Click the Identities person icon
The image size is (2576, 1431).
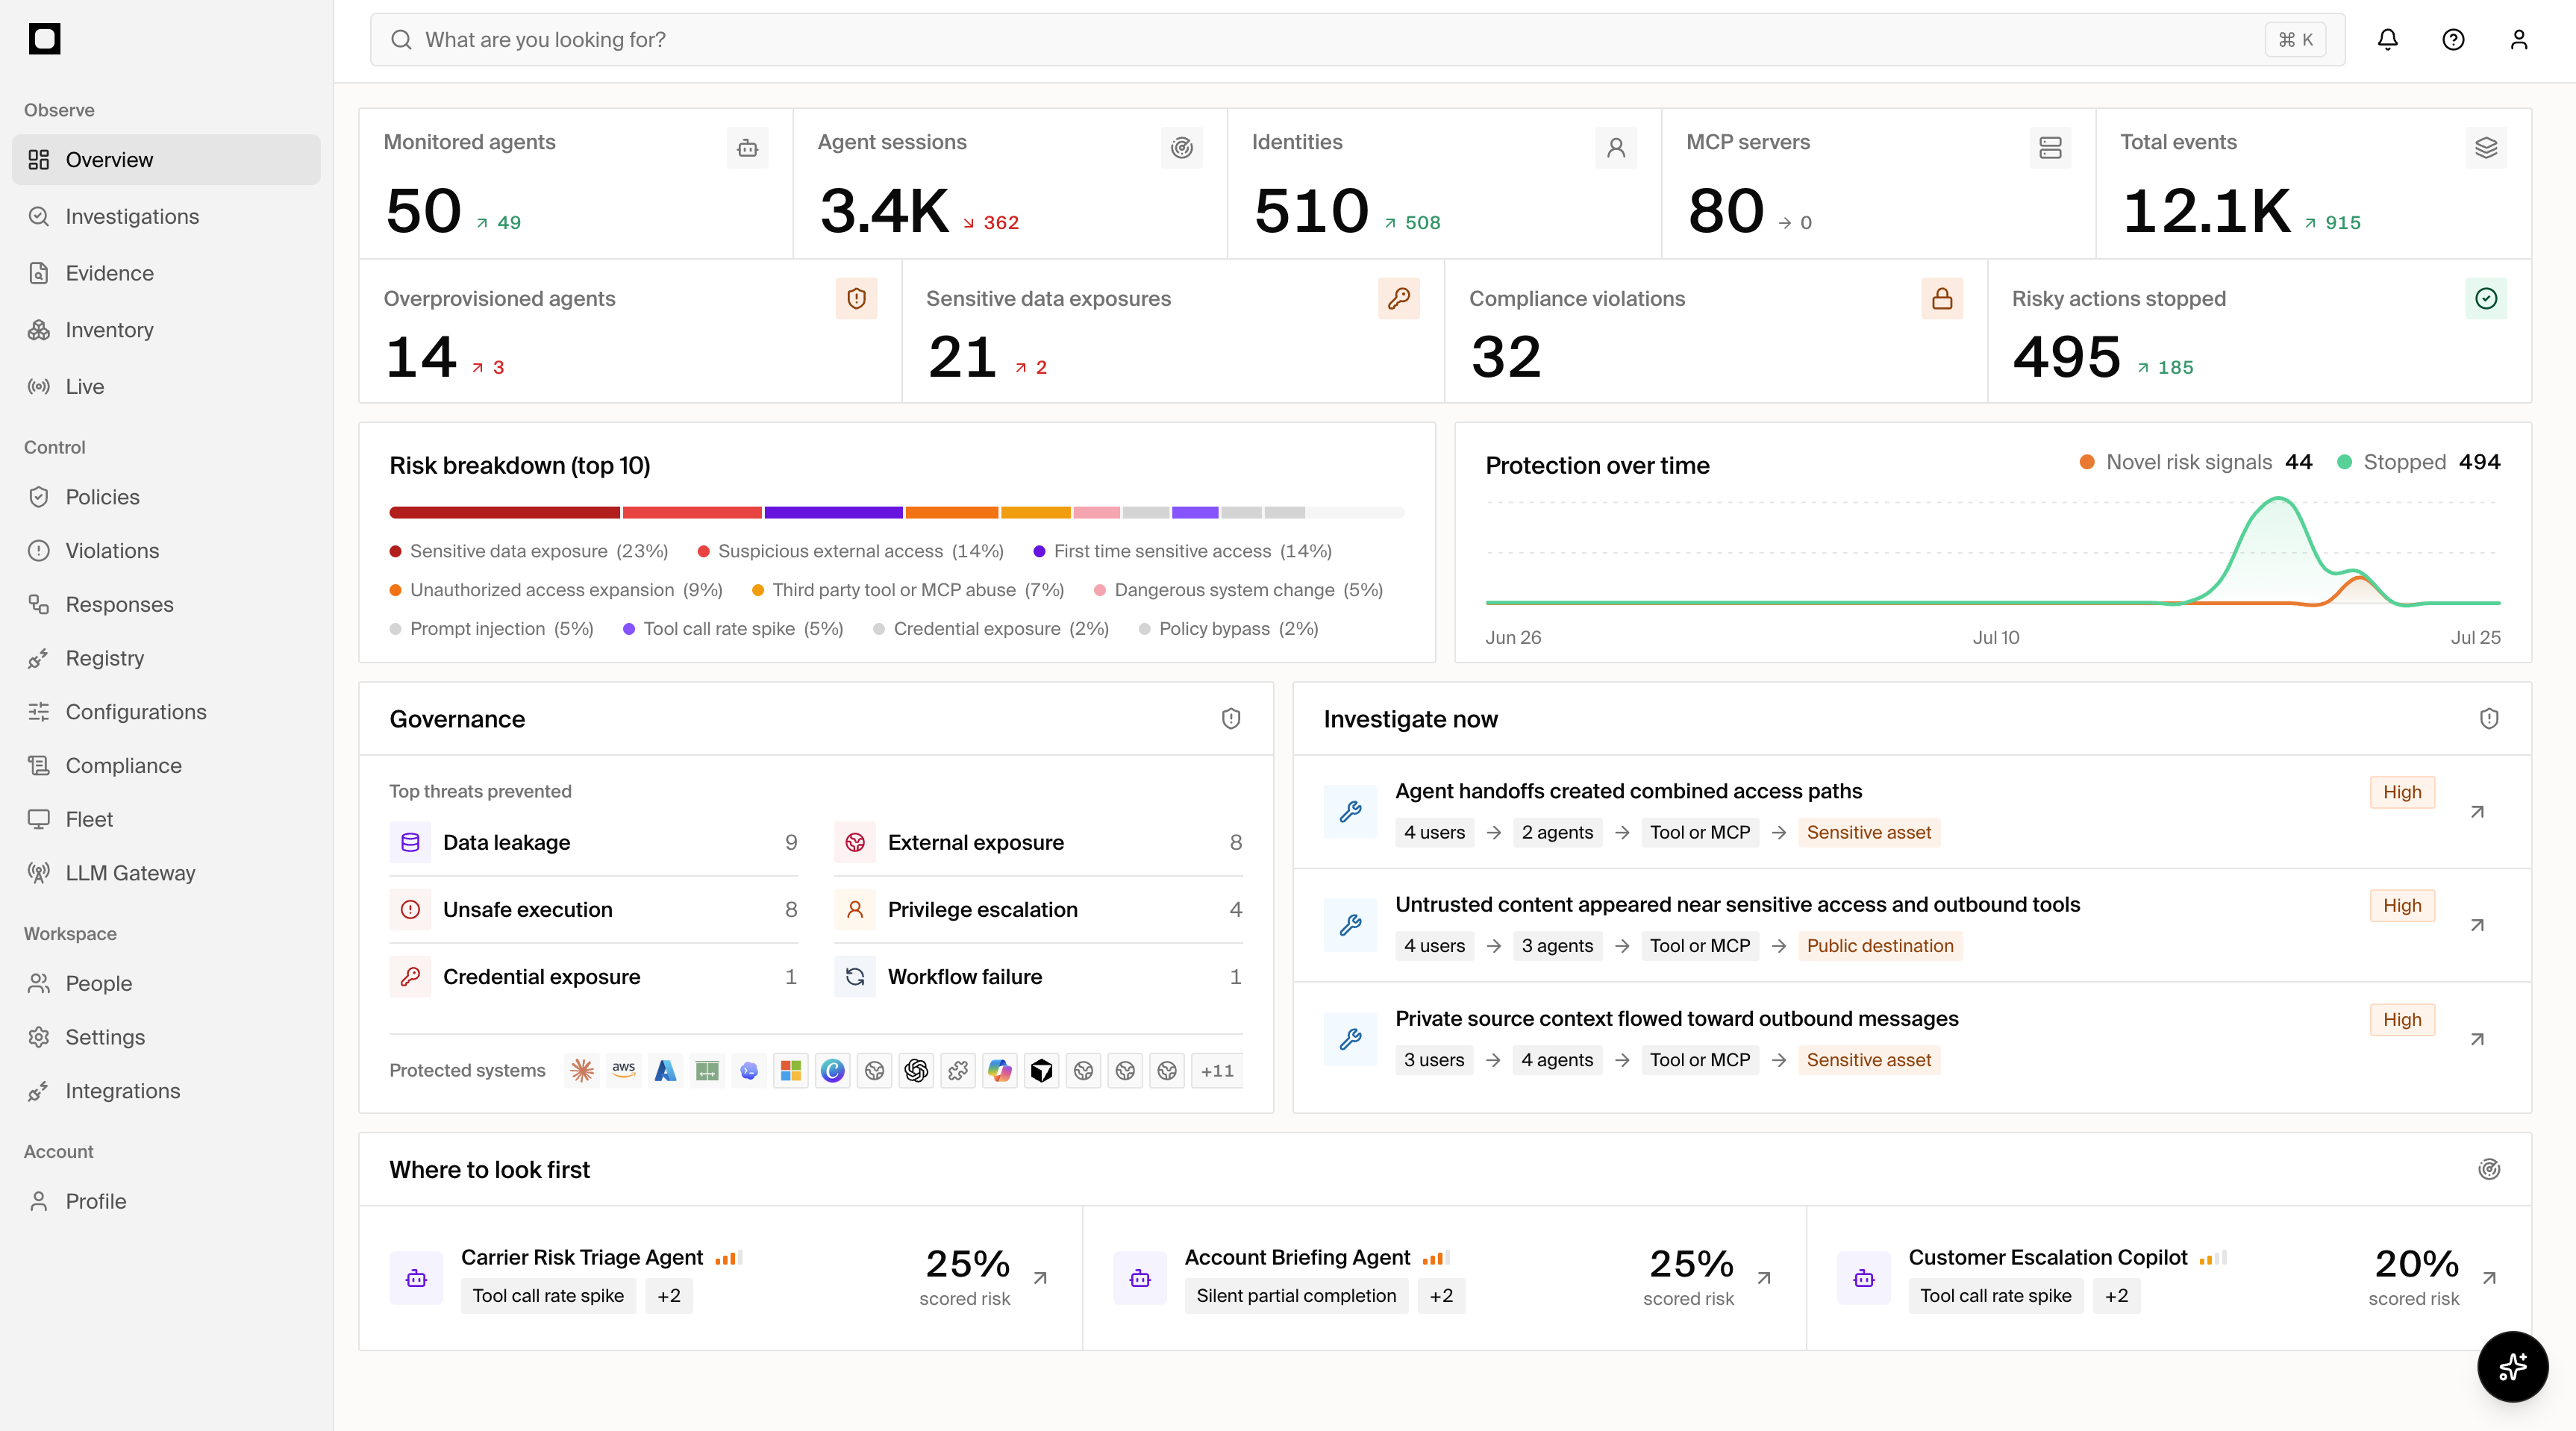coord(1616,148)
